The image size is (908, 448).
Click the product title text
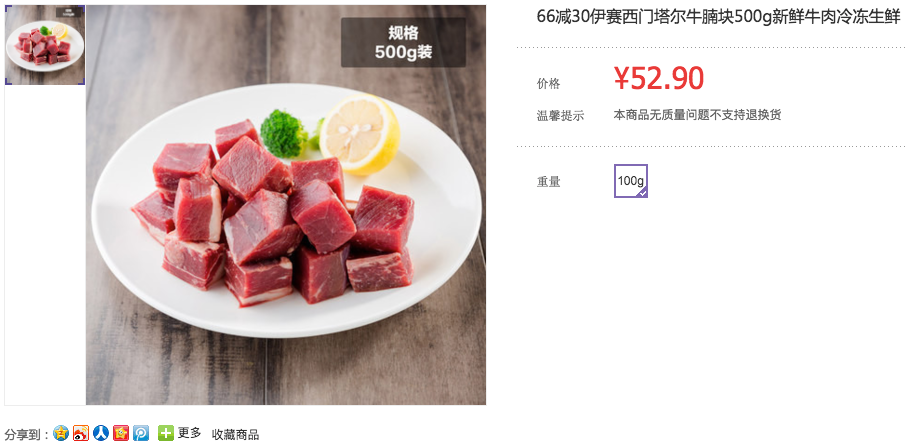click(x=719, y=17)
